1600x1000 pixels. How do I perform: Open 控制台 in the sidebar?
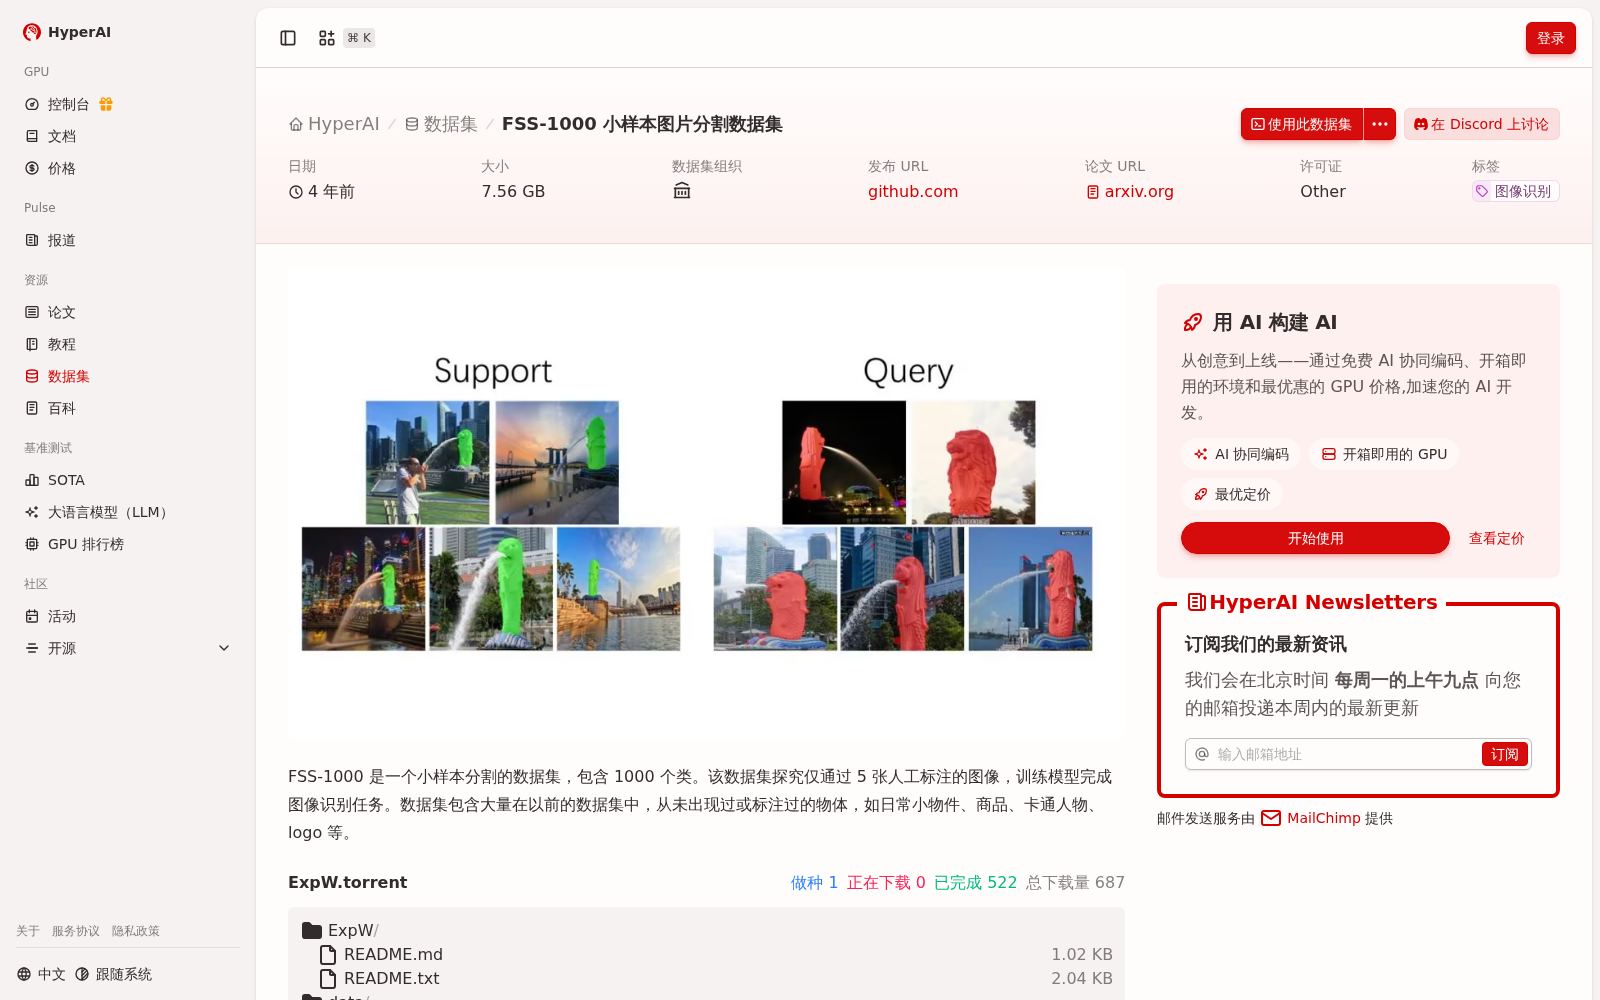(68, 104)
